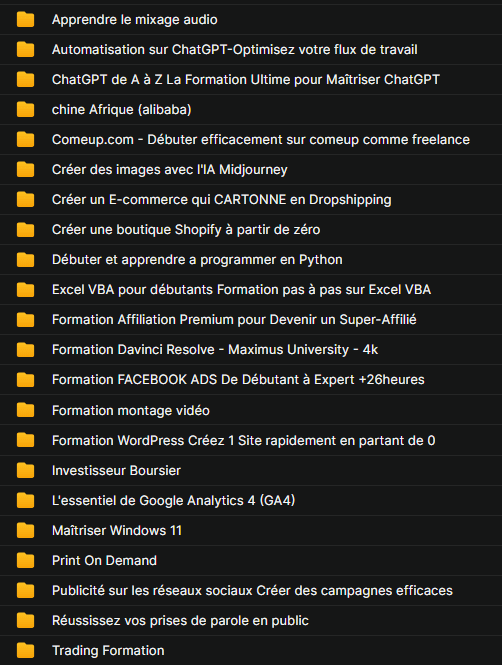The width and height of the screenshot is (502, 665).
Task: Click folder icon beside Créer un E-commerce
Action: tap(25, 199)
